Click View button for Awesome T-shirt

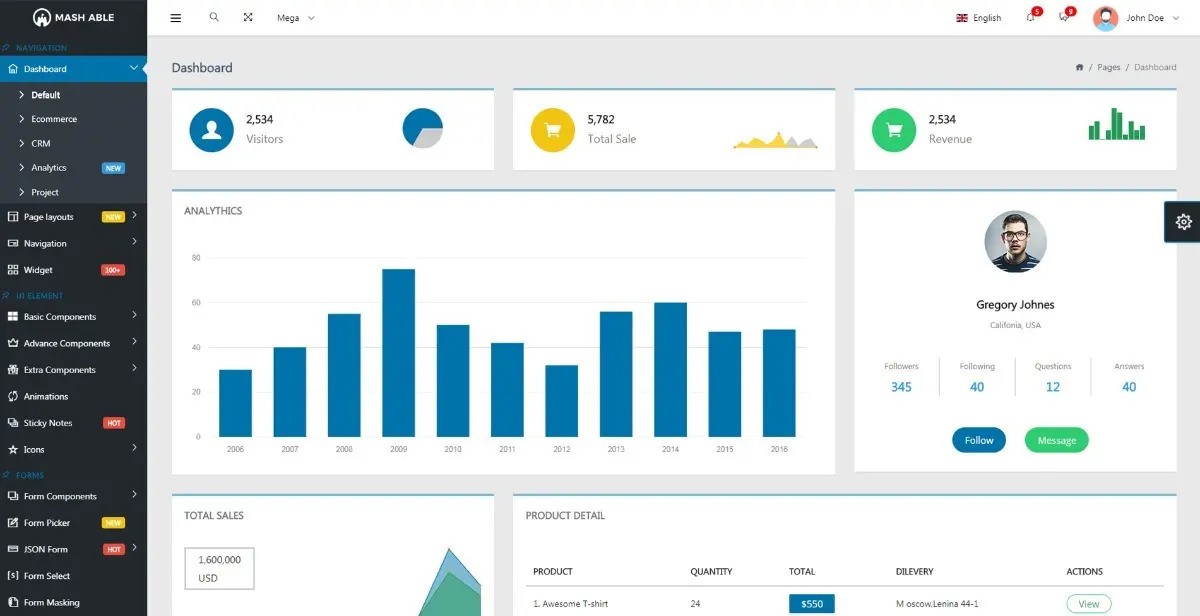tap(1088, 604)
